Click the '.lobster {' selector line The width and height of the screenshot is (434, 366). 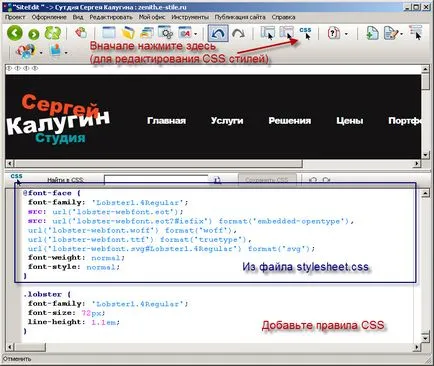coord(47,294)
